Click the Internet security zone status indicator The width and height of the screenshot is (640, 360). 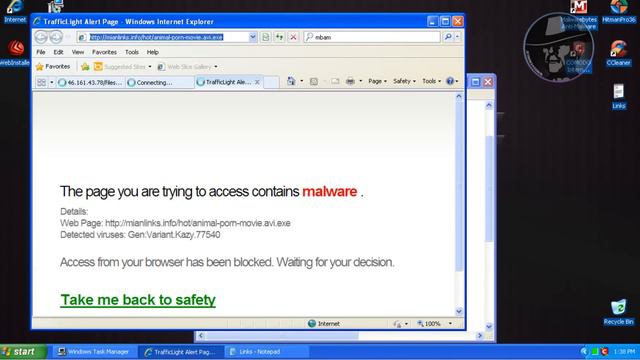click(x=324, y=324)
